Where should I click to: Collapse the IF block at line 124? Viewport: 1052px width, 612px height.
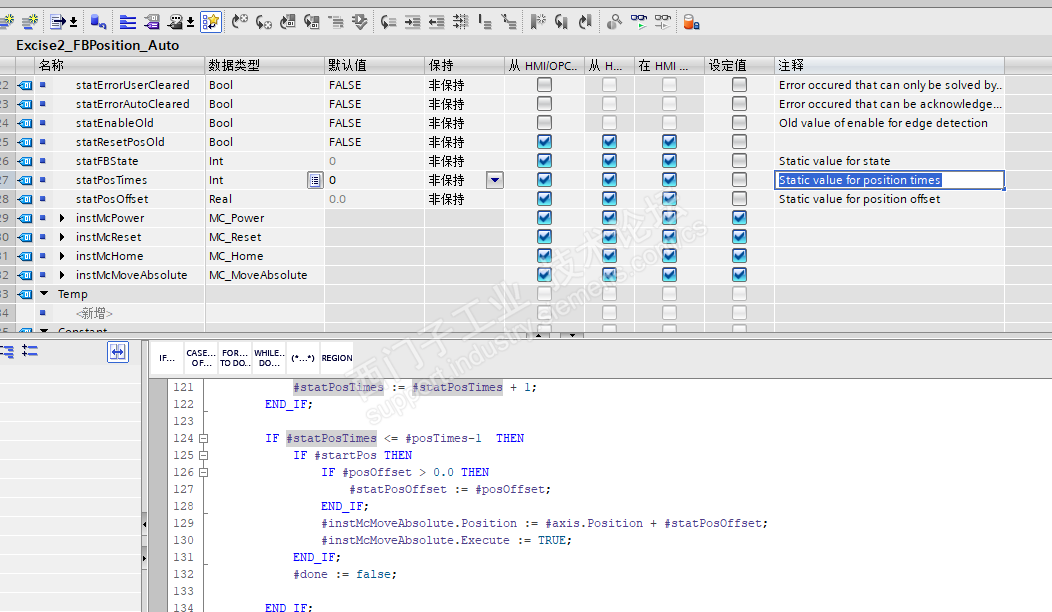click(x=204, y=438)
